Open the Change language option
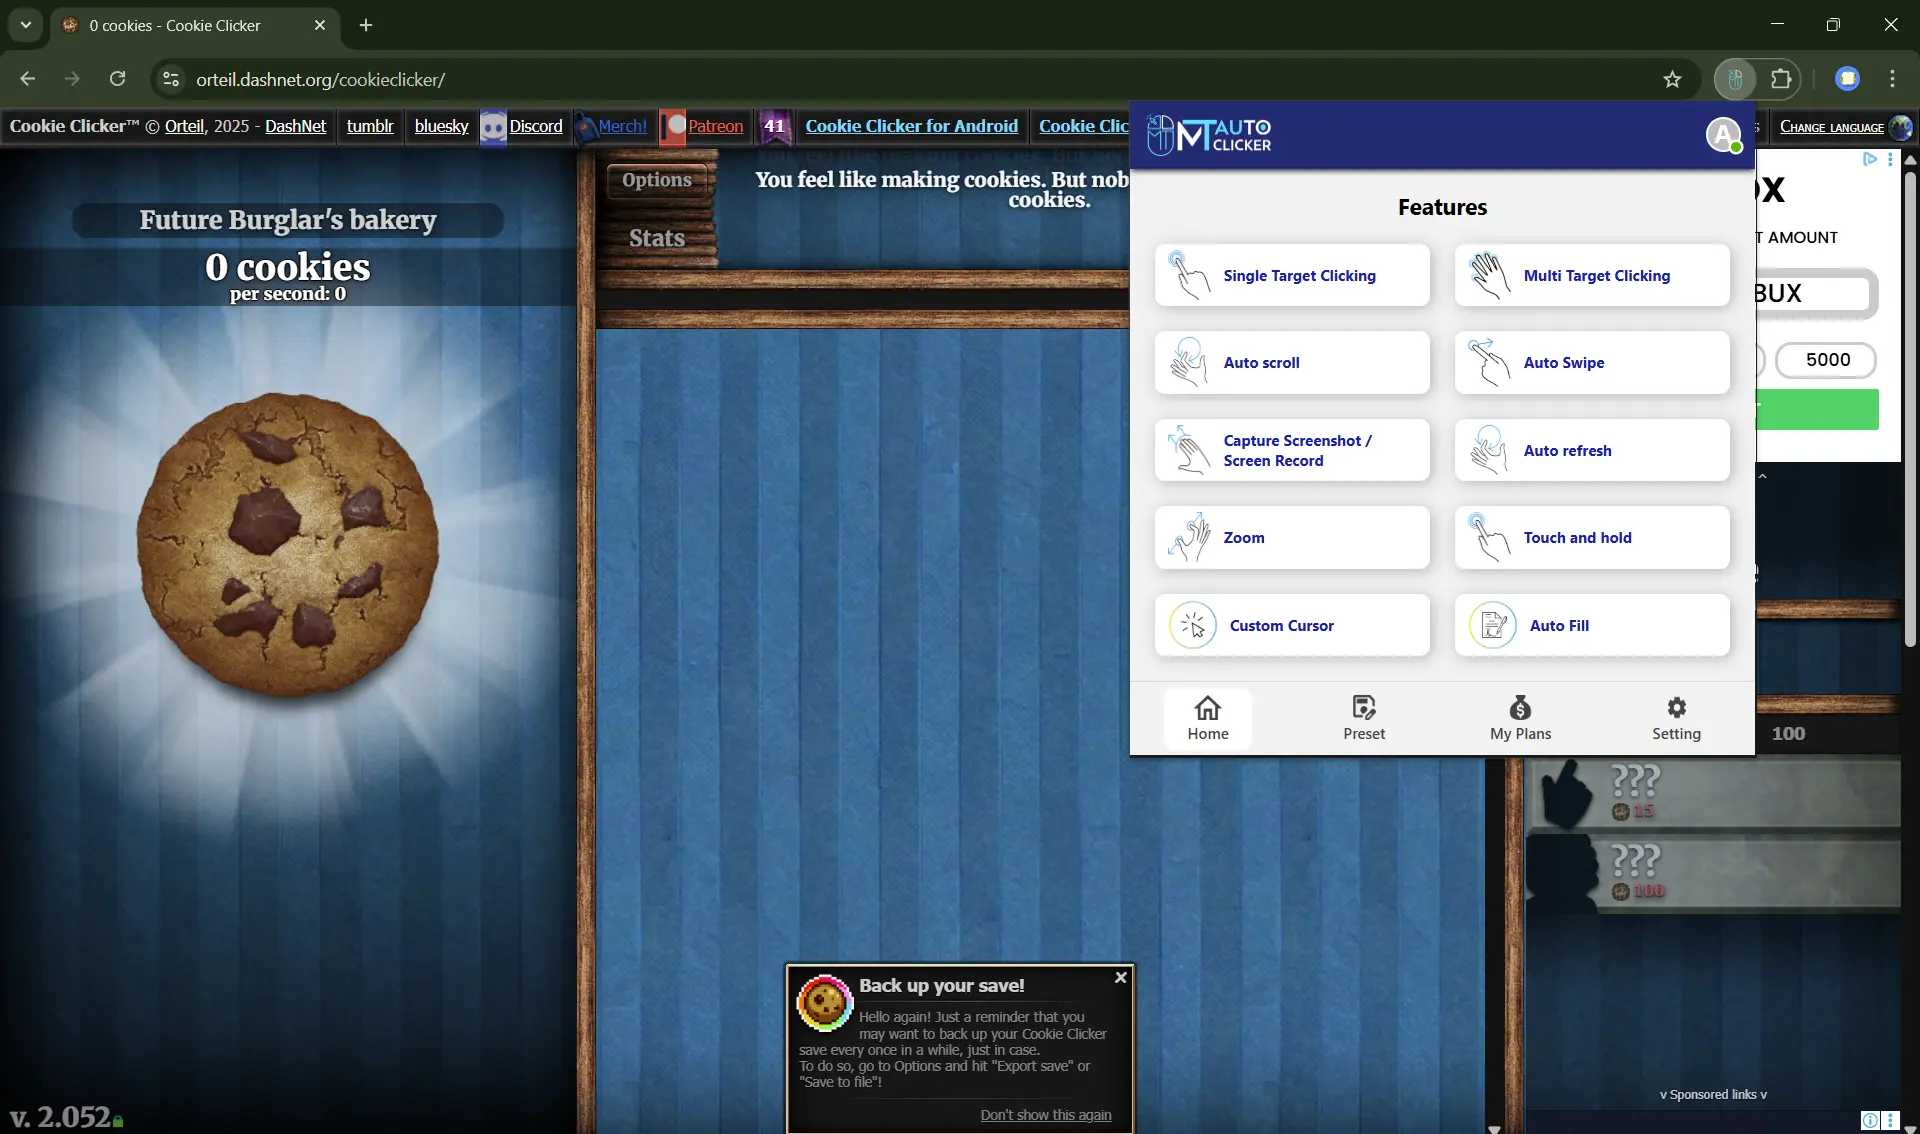Image resolution: width=1920 pixels, height=1134 pixels. [1833, 126]
